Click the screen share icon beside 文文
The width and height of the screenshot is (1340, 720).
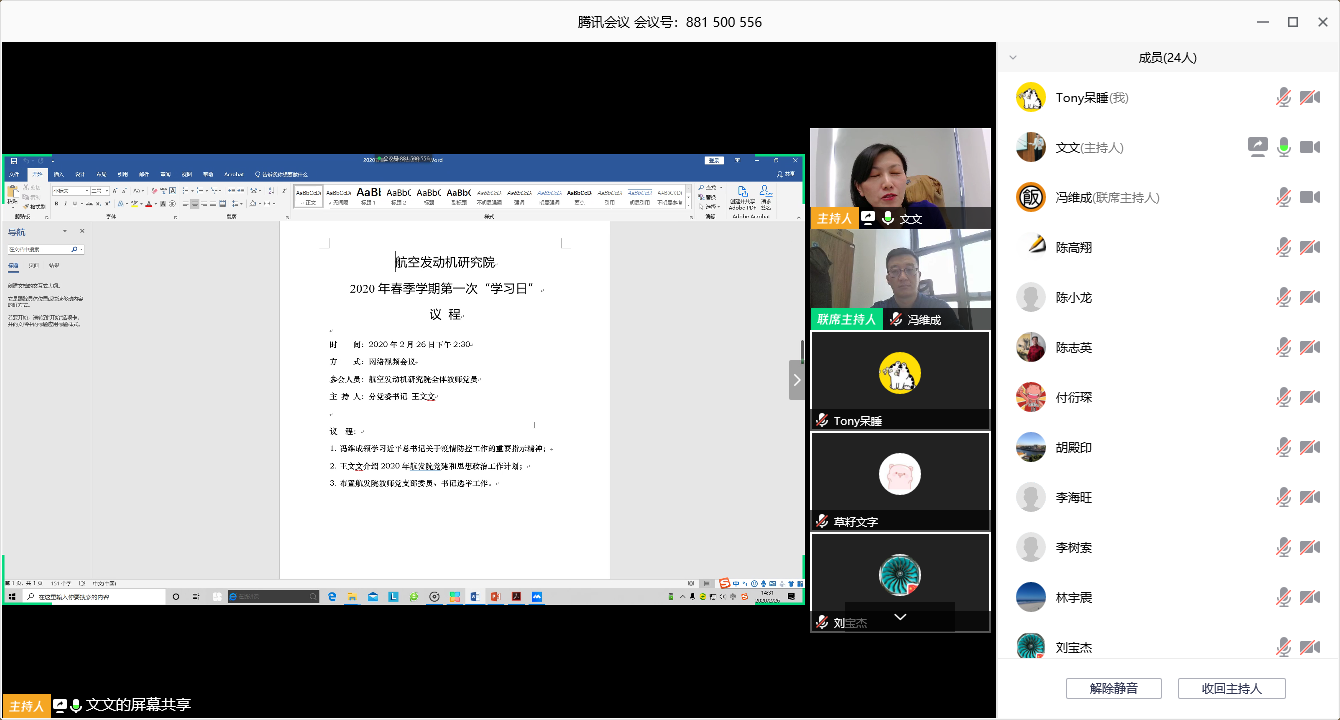tap(1257, 147)
